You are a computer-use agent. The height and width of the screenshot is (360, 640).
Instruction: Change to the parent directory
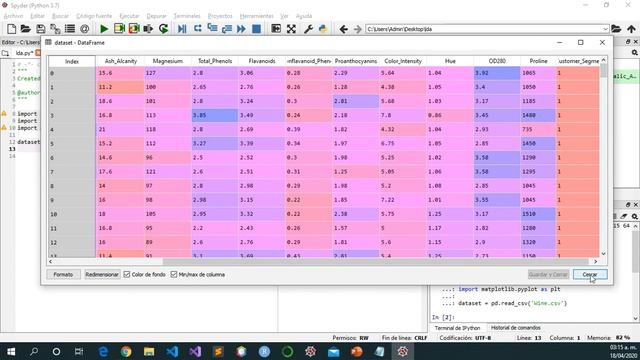point(631,29)
